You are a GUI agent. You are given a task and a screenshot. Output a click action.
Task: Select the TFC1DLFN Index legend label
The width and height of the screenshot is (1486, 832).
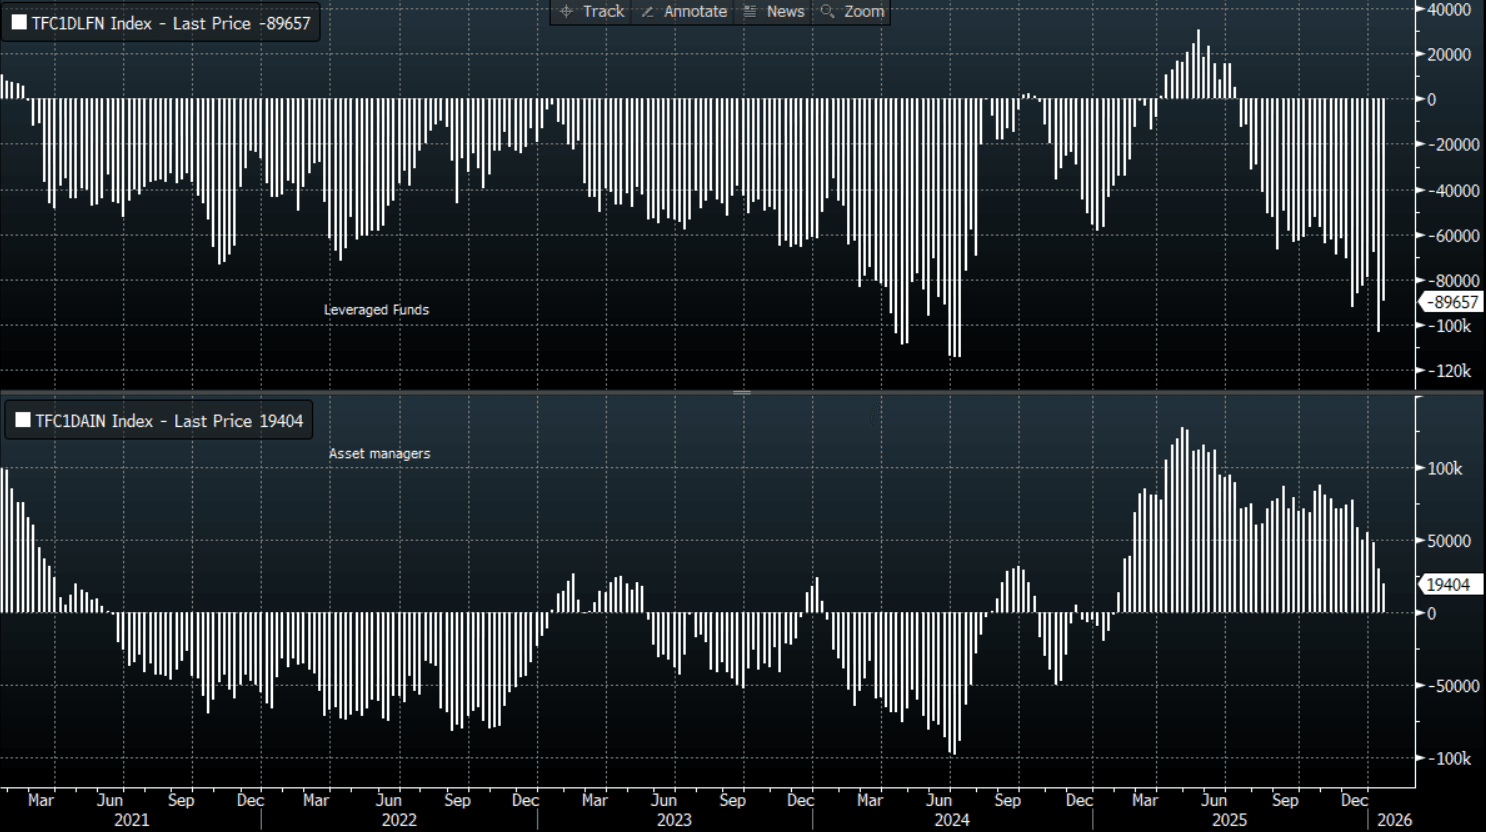170,23
